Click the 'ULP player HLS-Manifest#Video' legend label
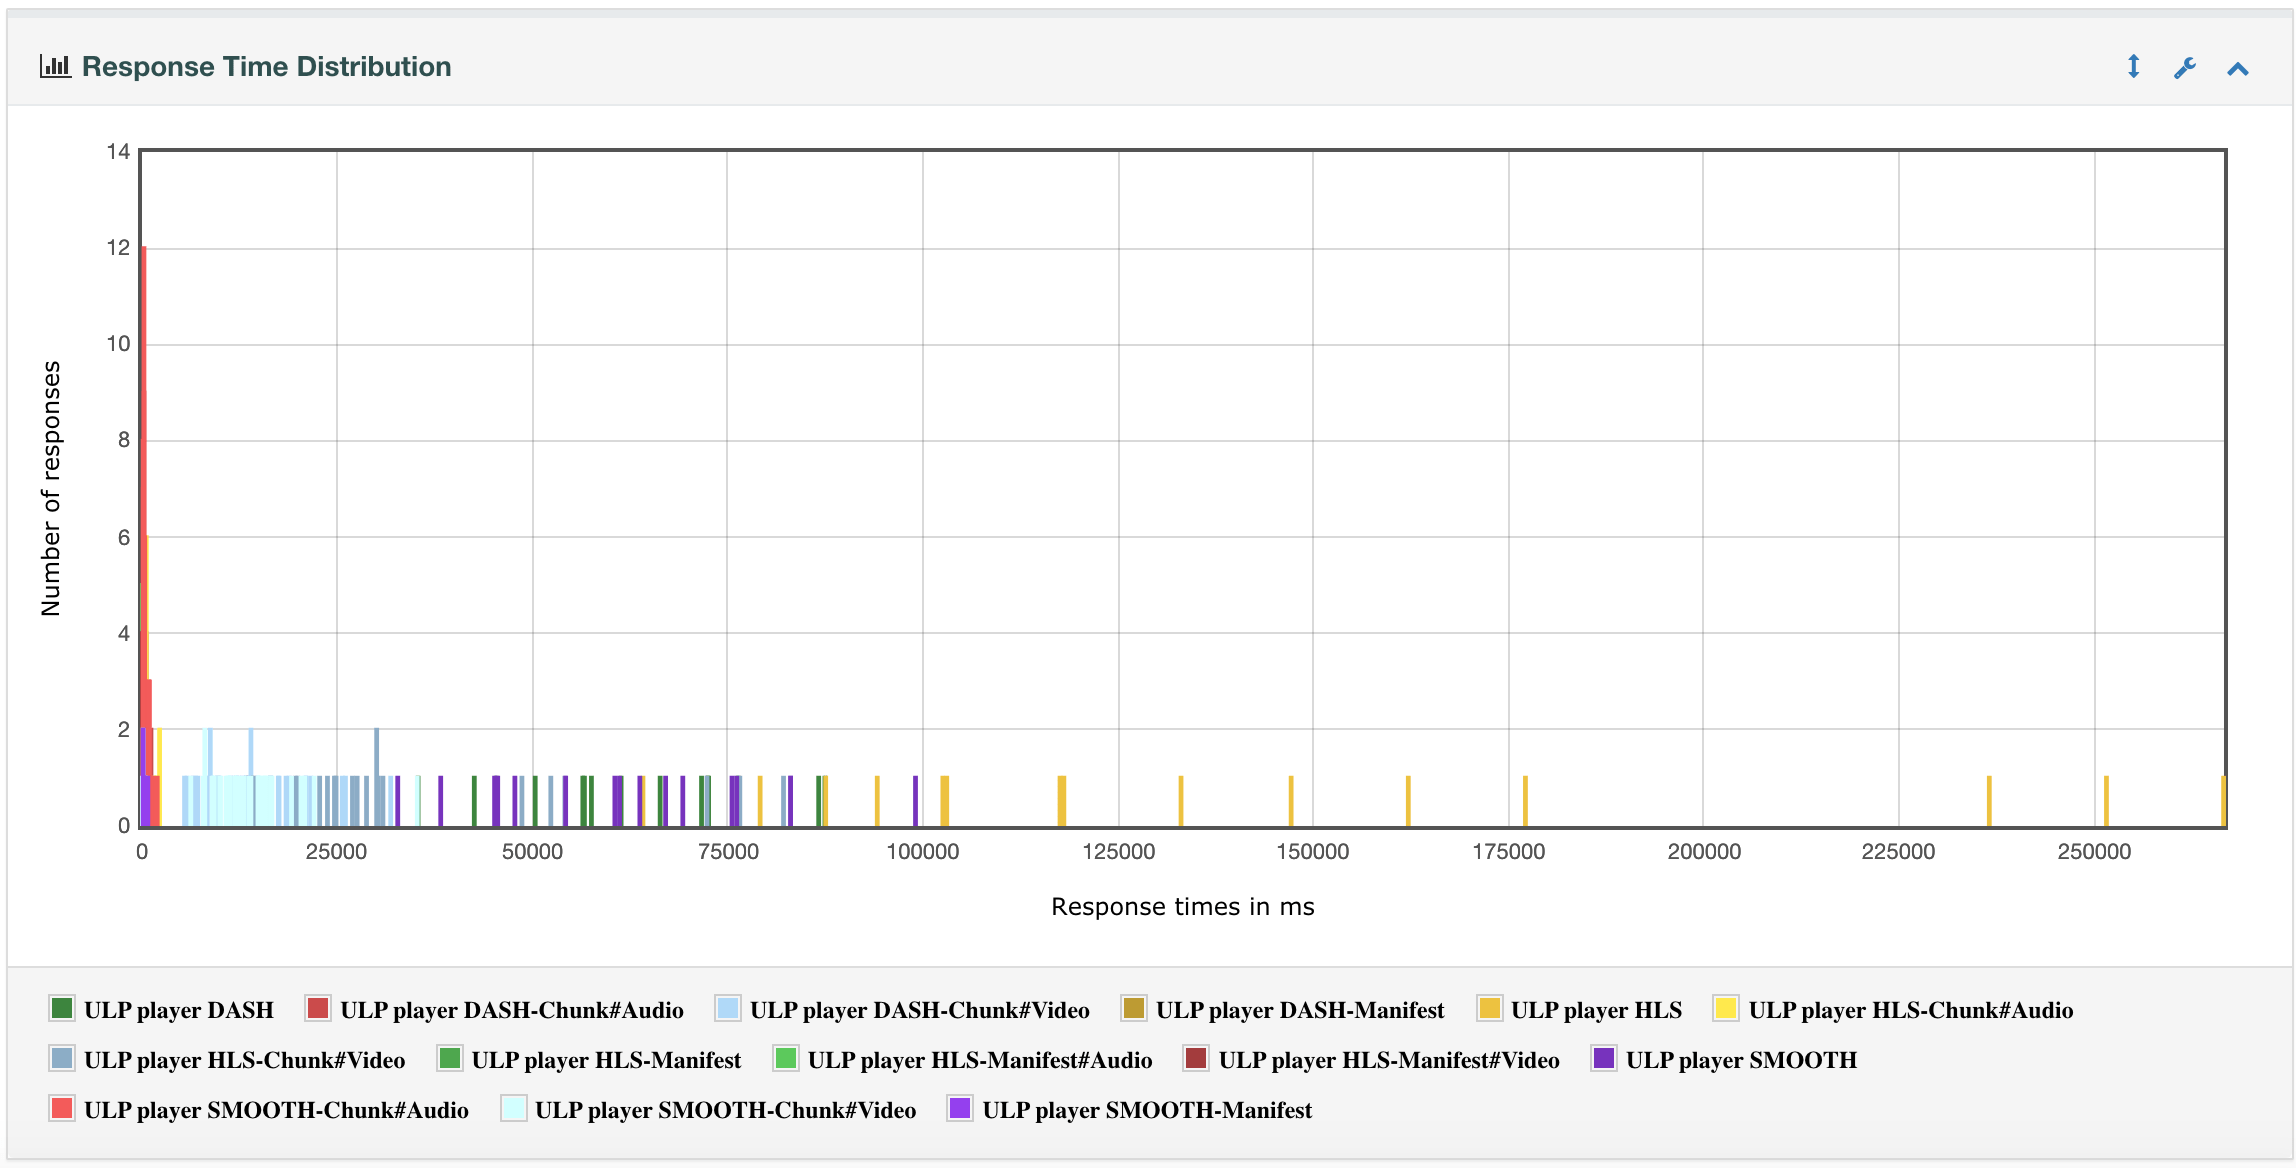The width and height of the screenshot is (2296, 1168). (x=1389, y=1060)
